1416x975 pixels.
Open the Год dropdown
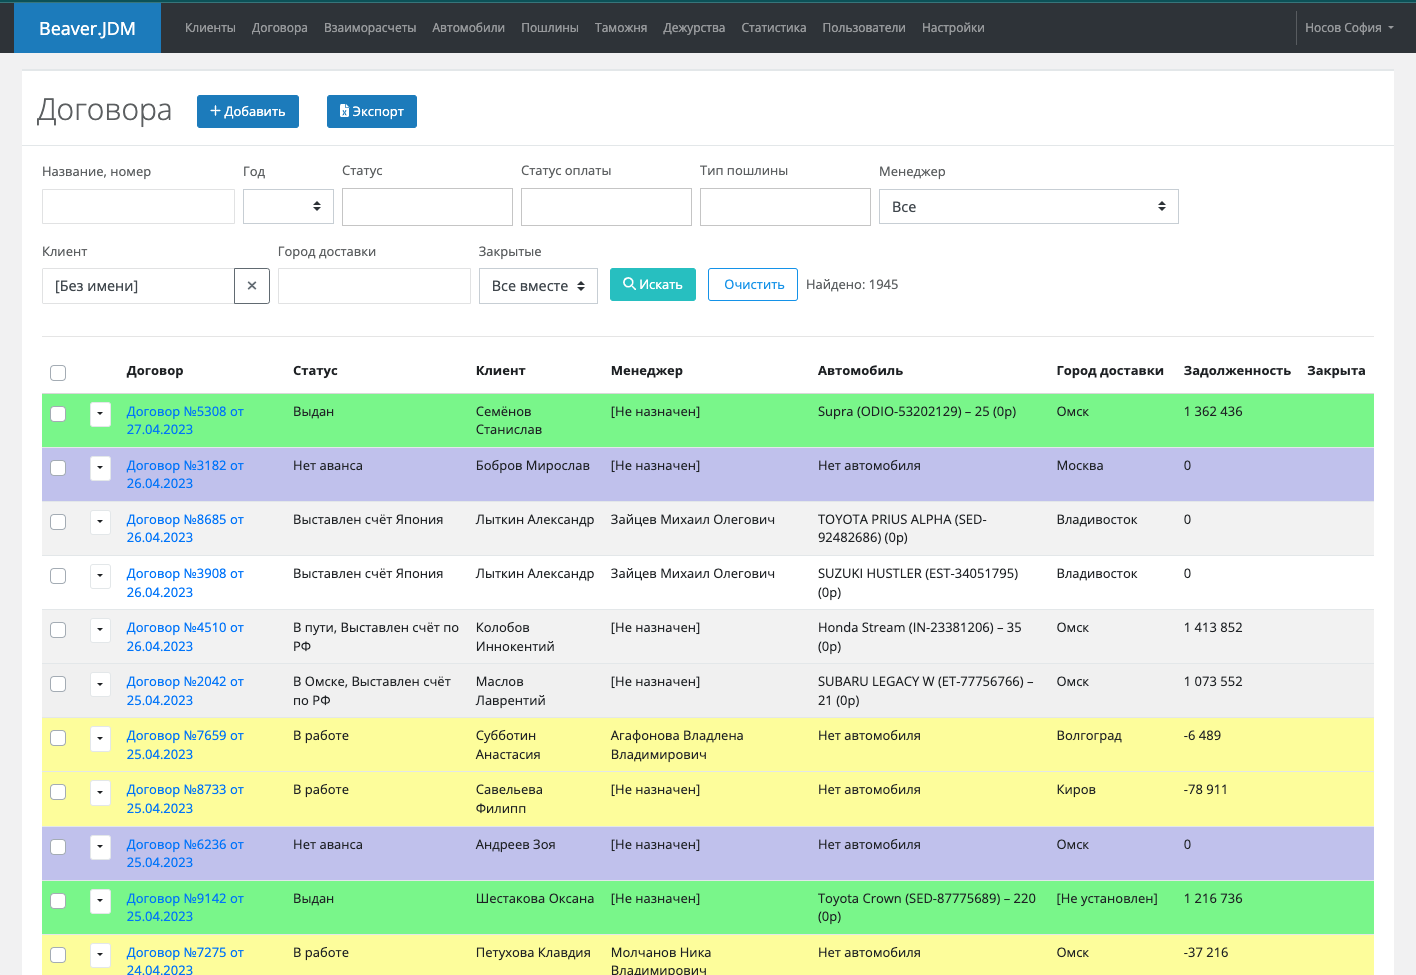tap(288, 207)
